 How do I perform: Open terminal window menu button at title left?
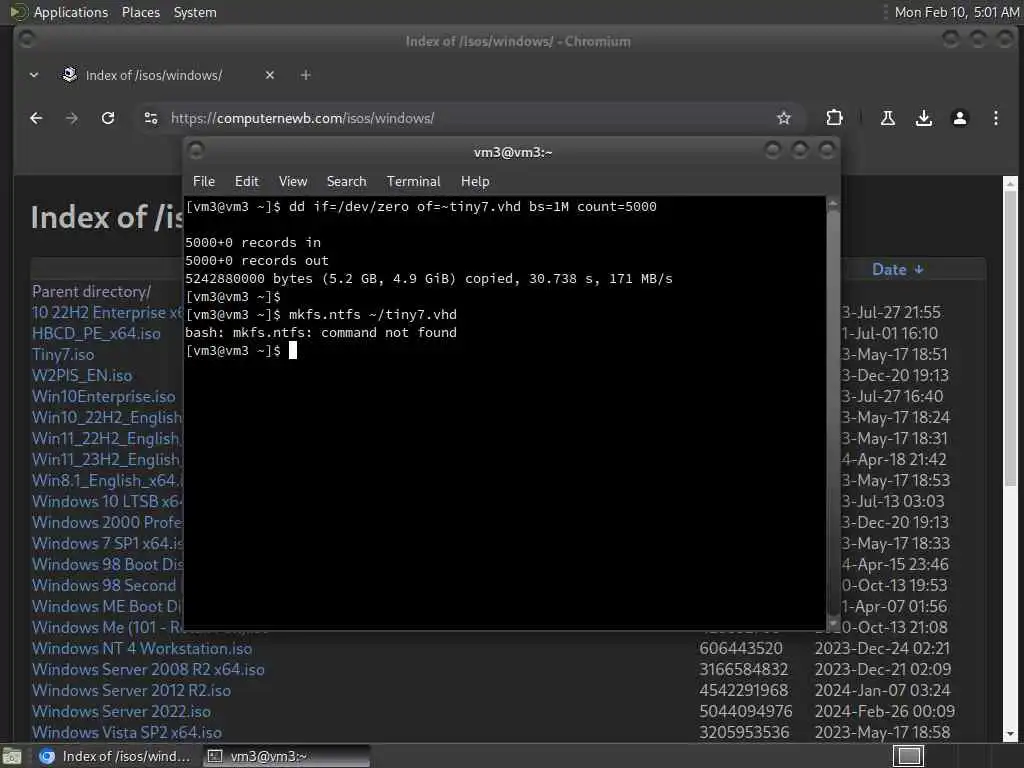196,151
